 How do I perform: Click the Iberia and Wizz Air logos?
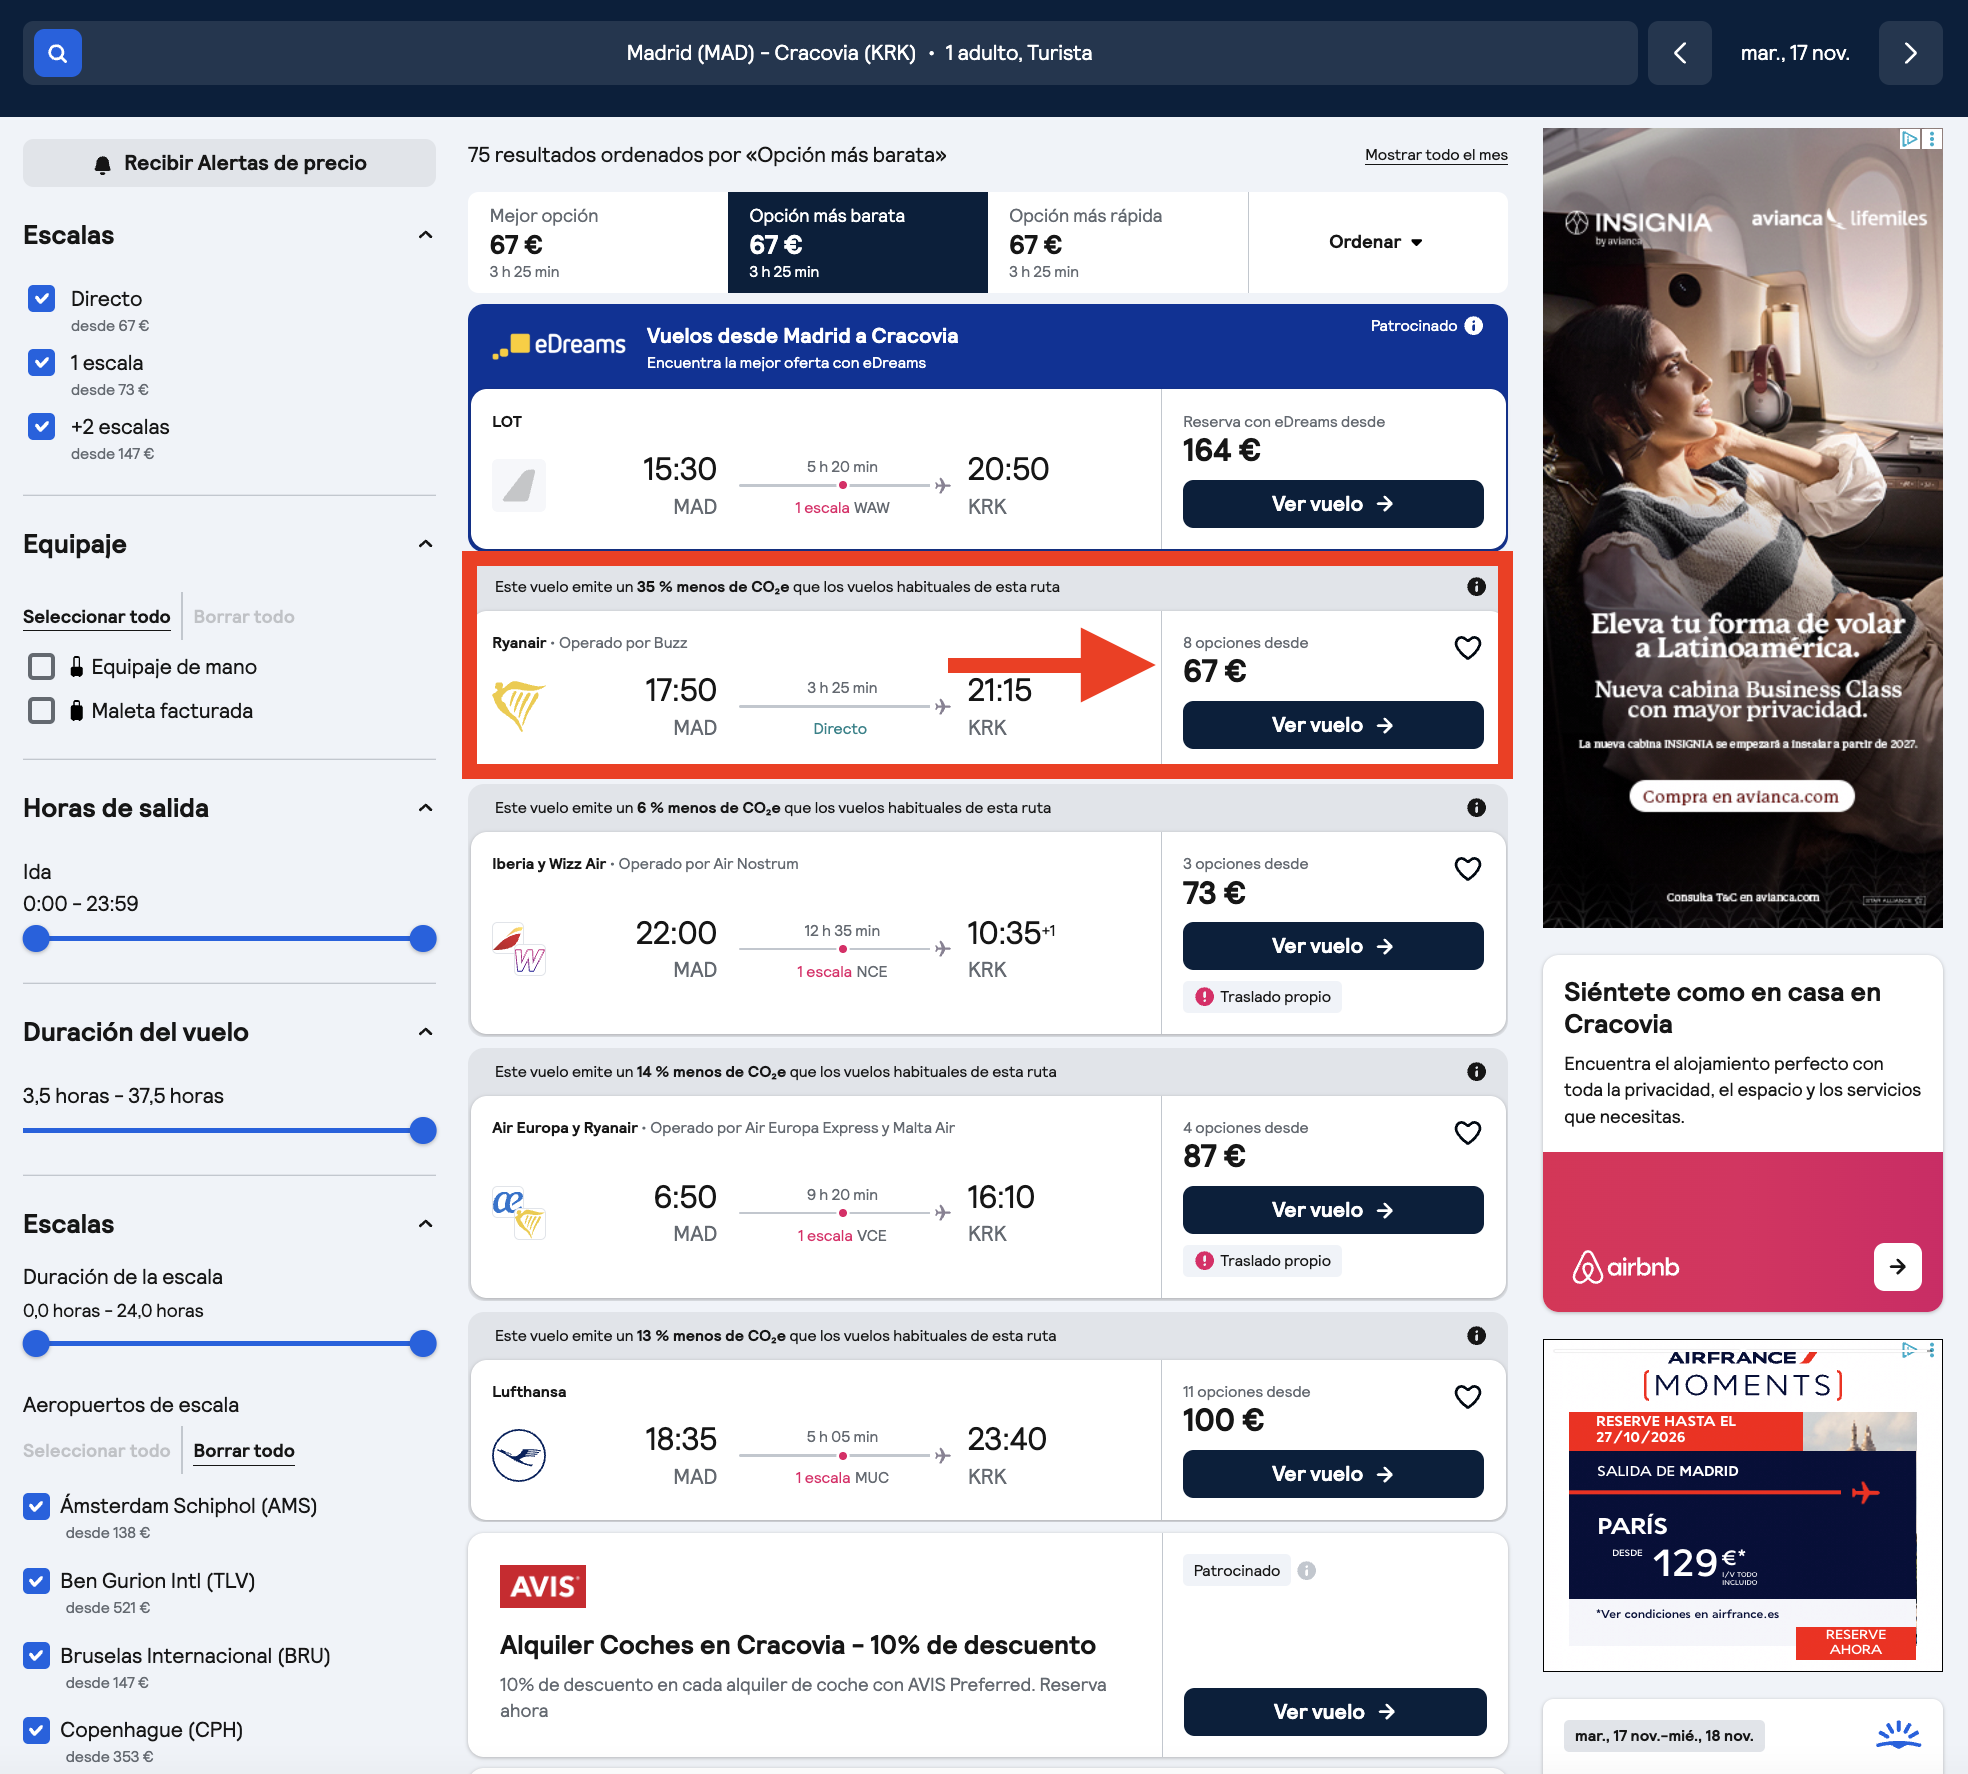tap(519, 948)
